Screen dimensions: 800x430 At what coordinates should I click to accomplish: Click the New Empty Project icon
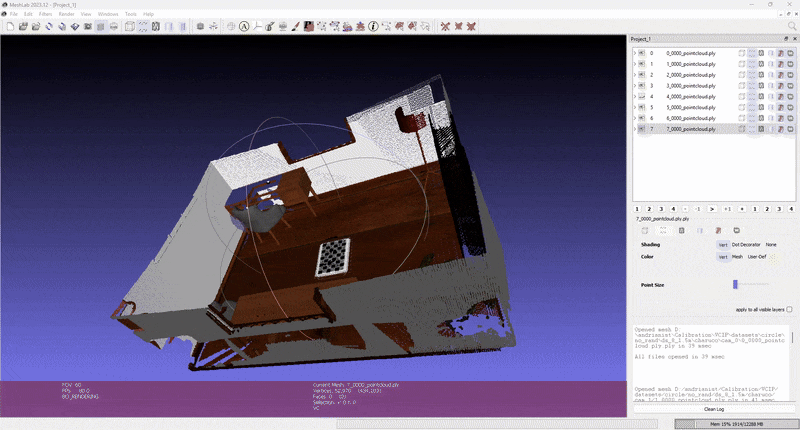point(9,26)
